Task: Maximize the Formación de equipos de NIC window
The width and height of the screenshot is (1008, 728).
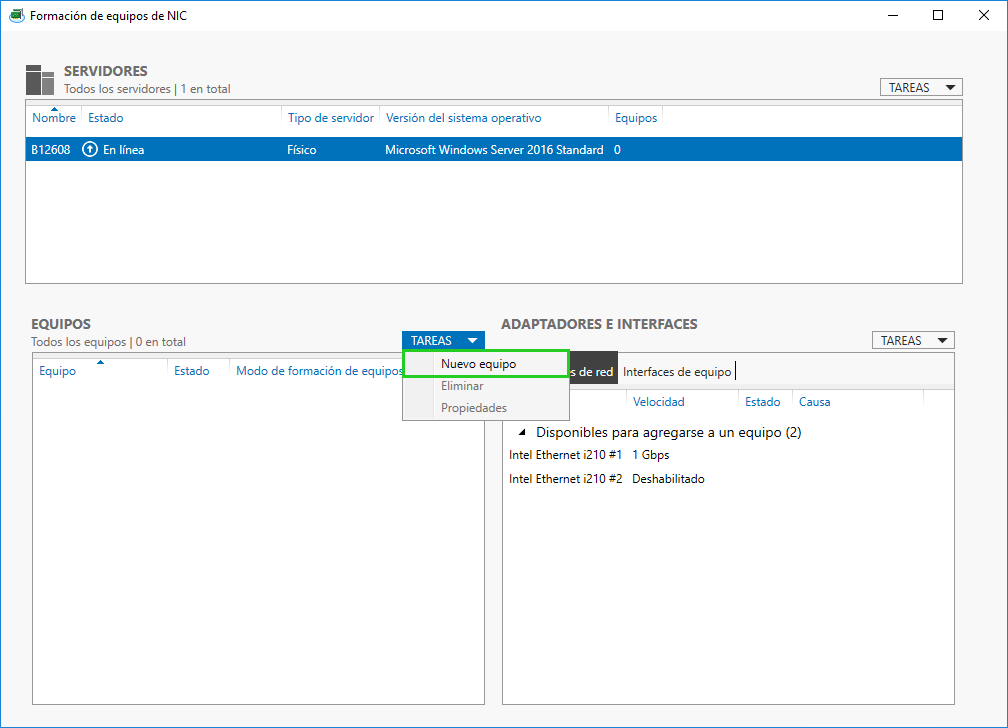Action: pos(938,15)
